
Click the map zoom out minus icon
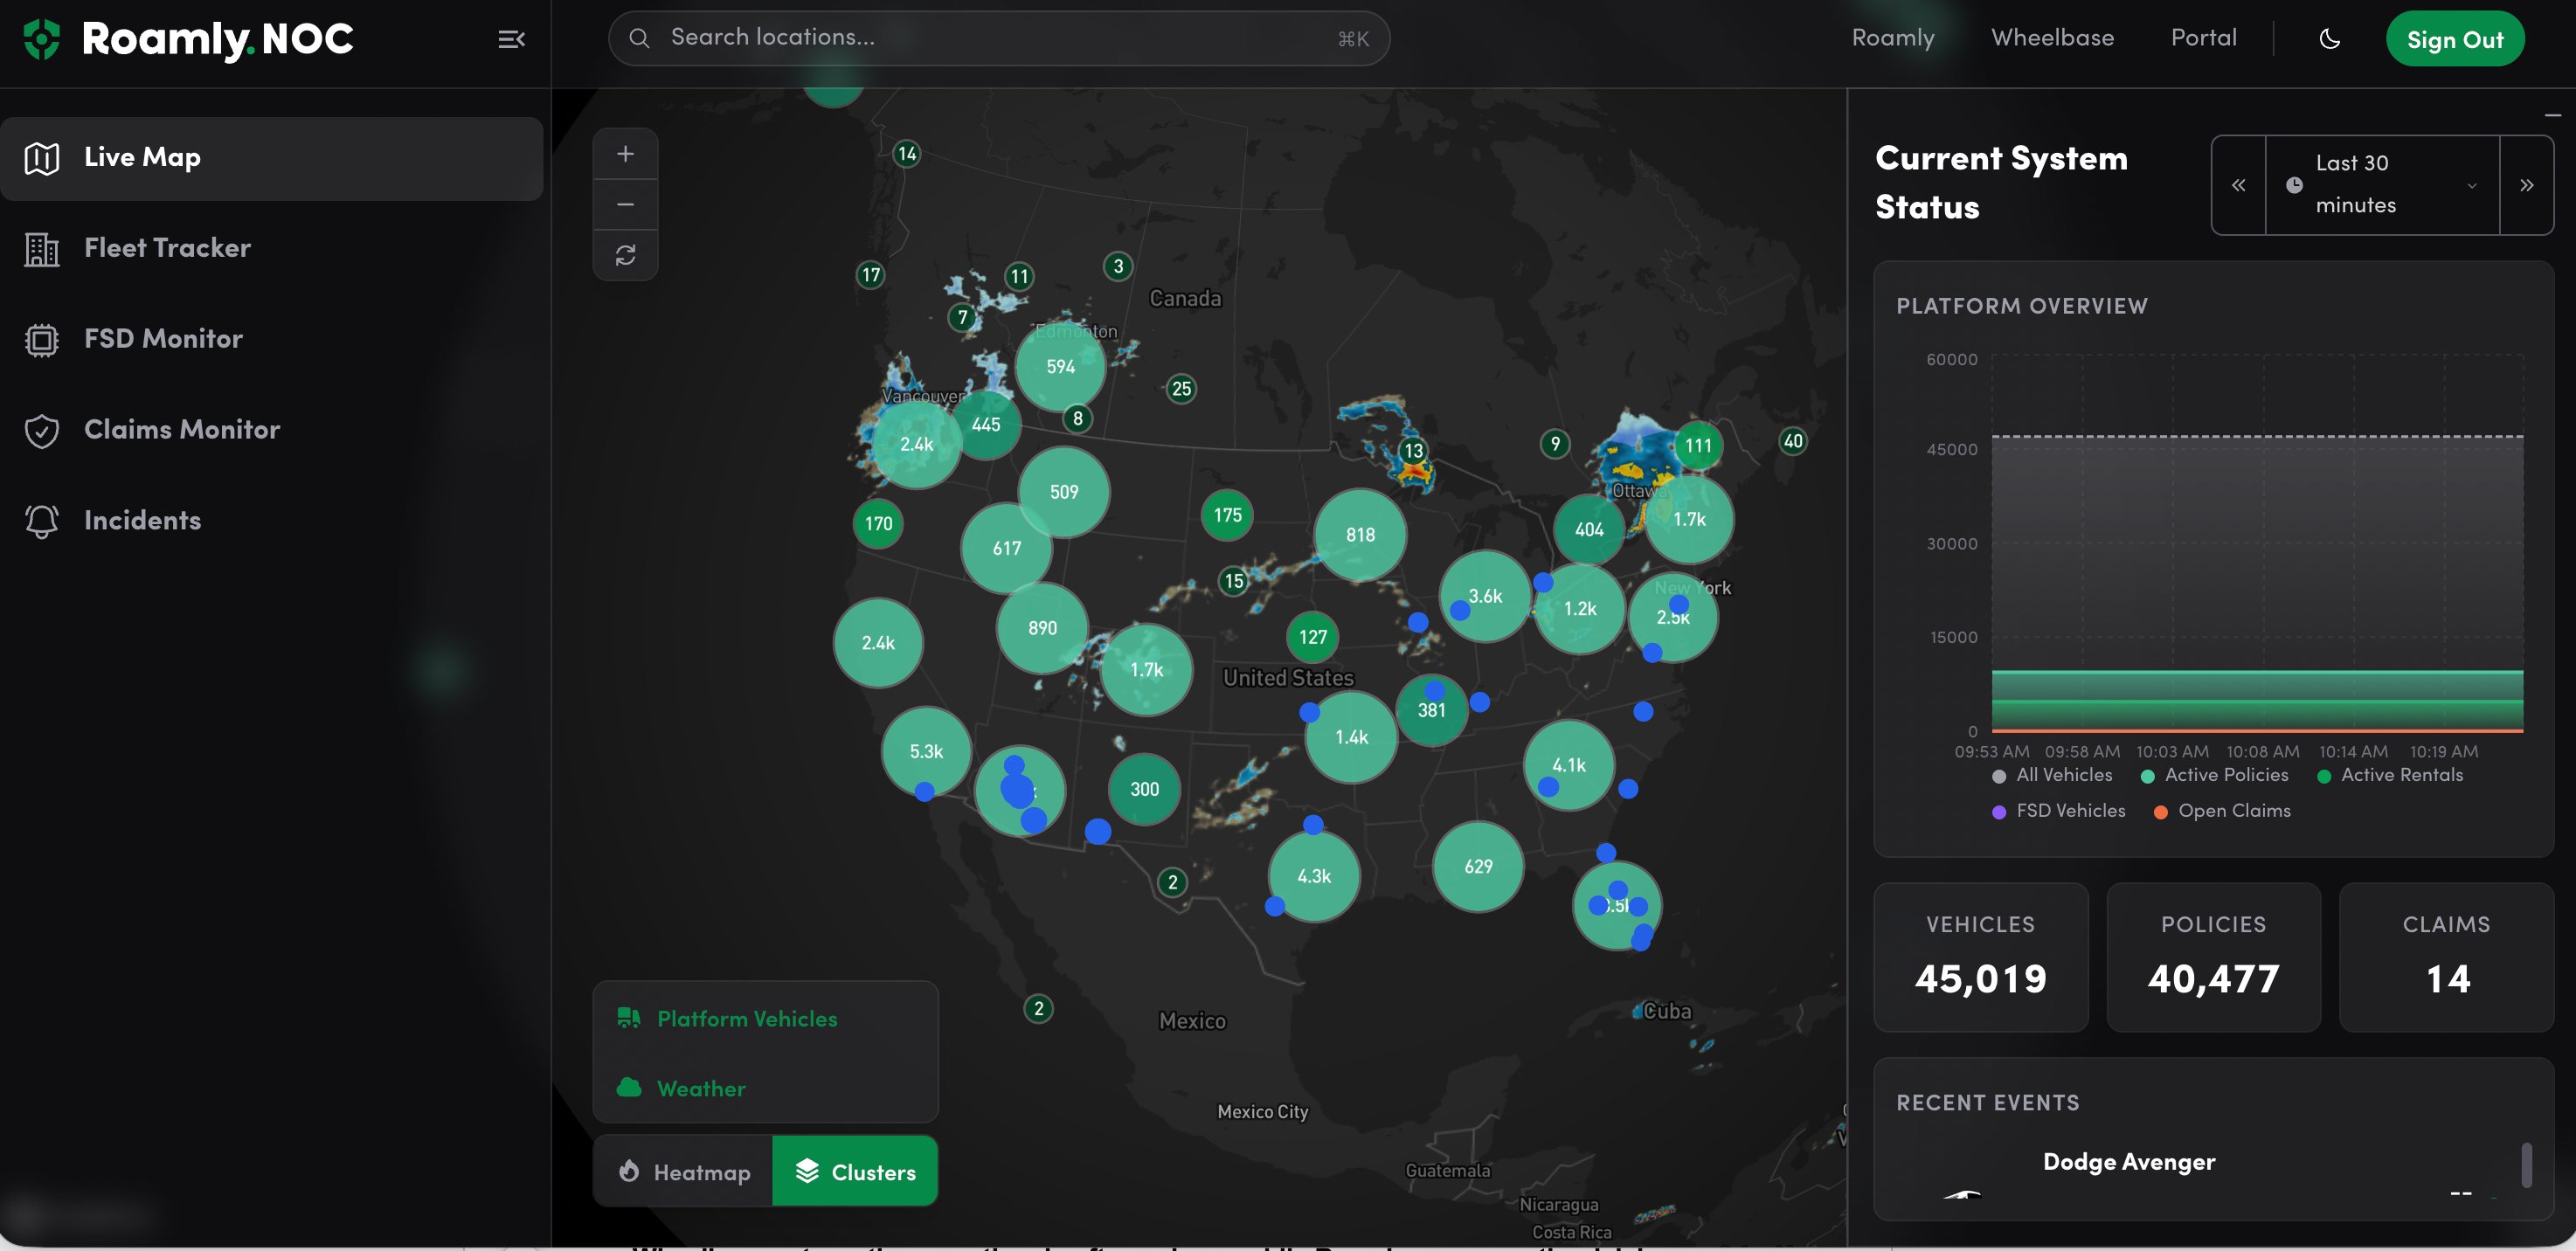625,205
